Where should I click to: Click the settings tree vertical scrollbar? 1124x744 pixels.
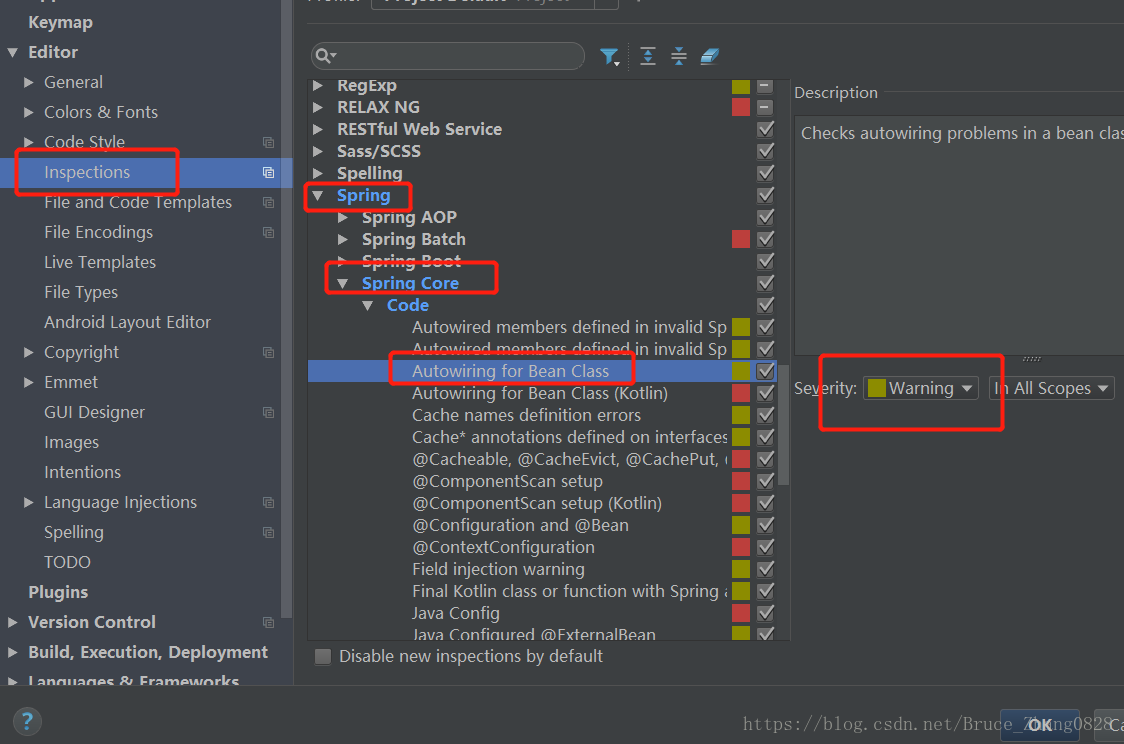[287, 308]
